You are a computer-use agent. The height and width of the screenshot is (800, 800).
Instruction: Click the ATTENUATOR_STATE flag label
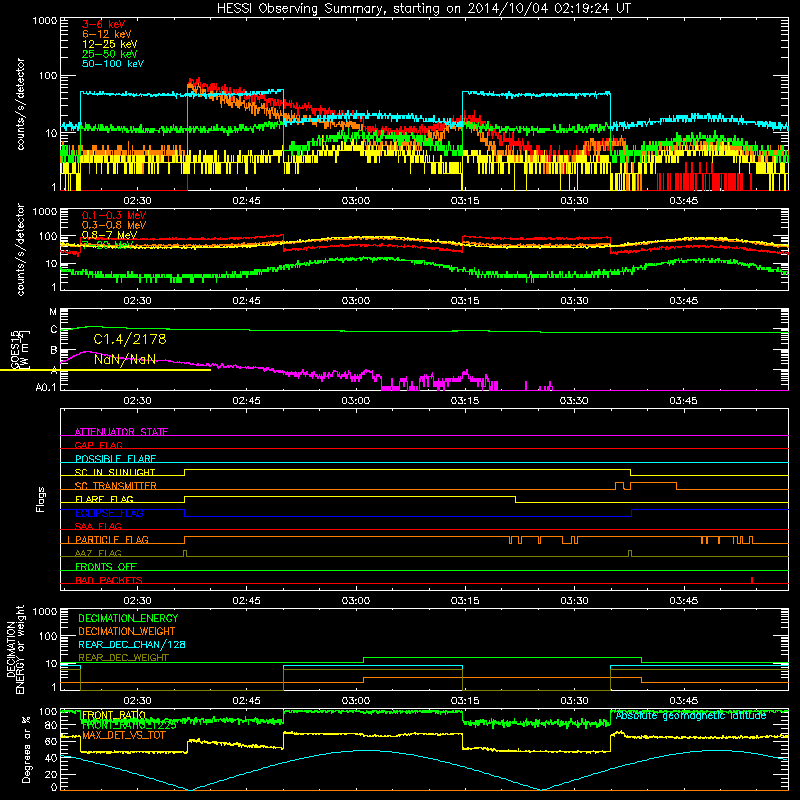121,432
